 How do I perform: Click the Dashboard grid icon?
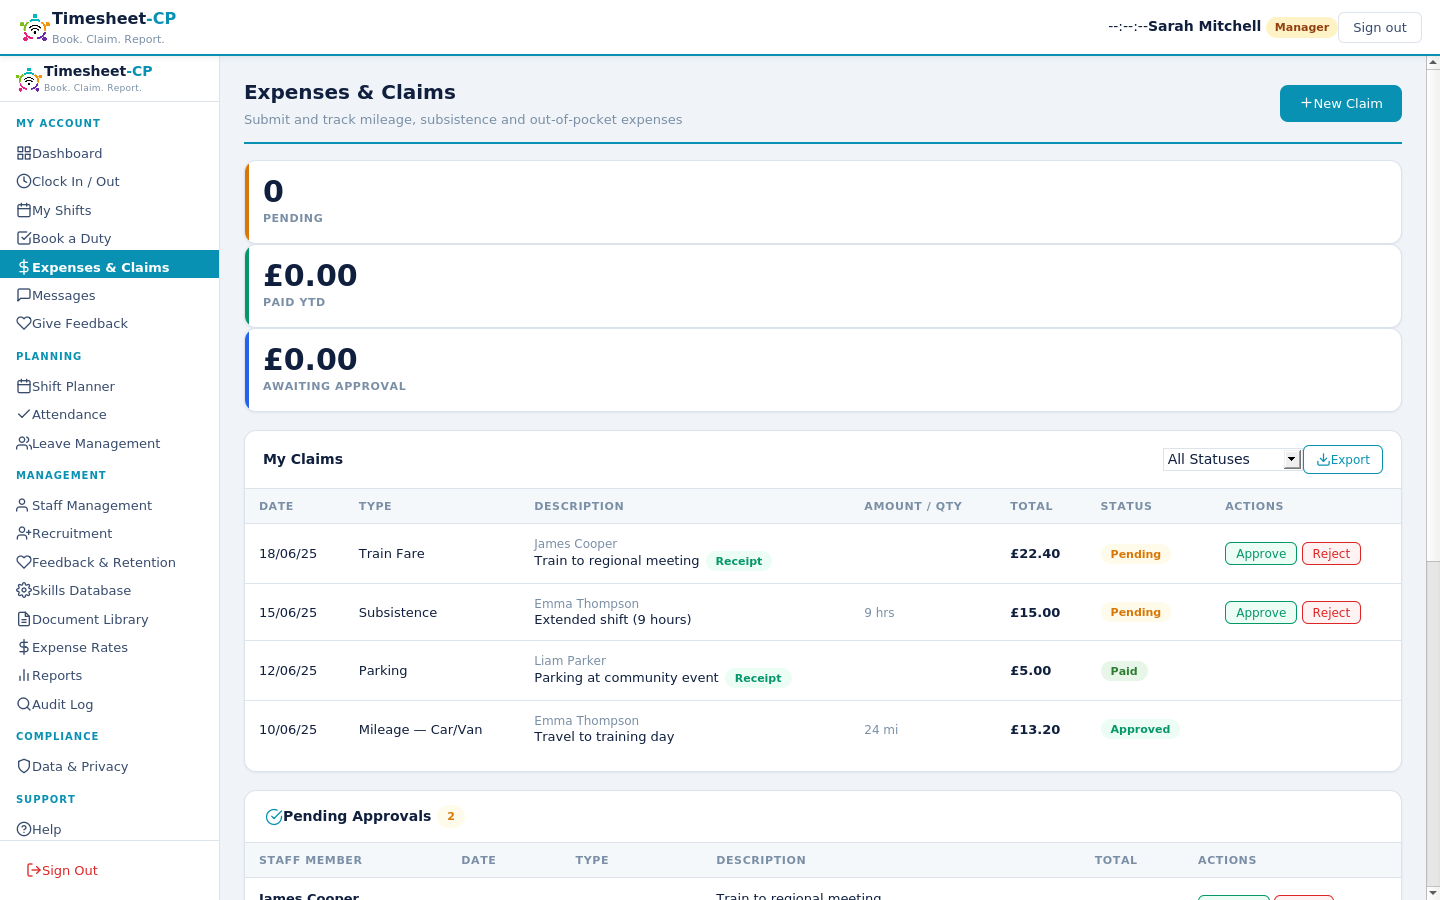(24, 153)
